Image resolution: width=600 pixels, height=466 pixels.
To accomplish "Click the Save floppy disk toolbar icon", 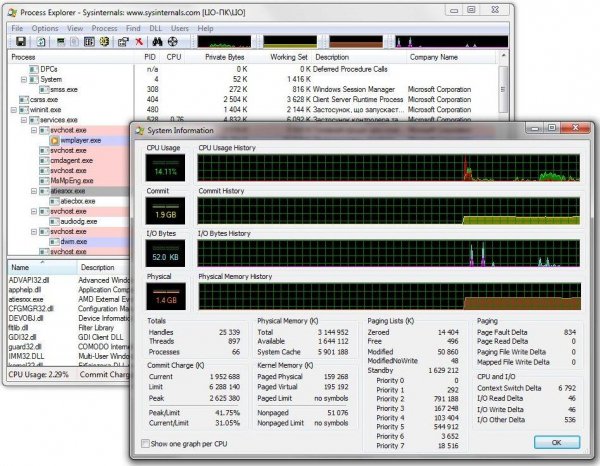I will point(21,41).
